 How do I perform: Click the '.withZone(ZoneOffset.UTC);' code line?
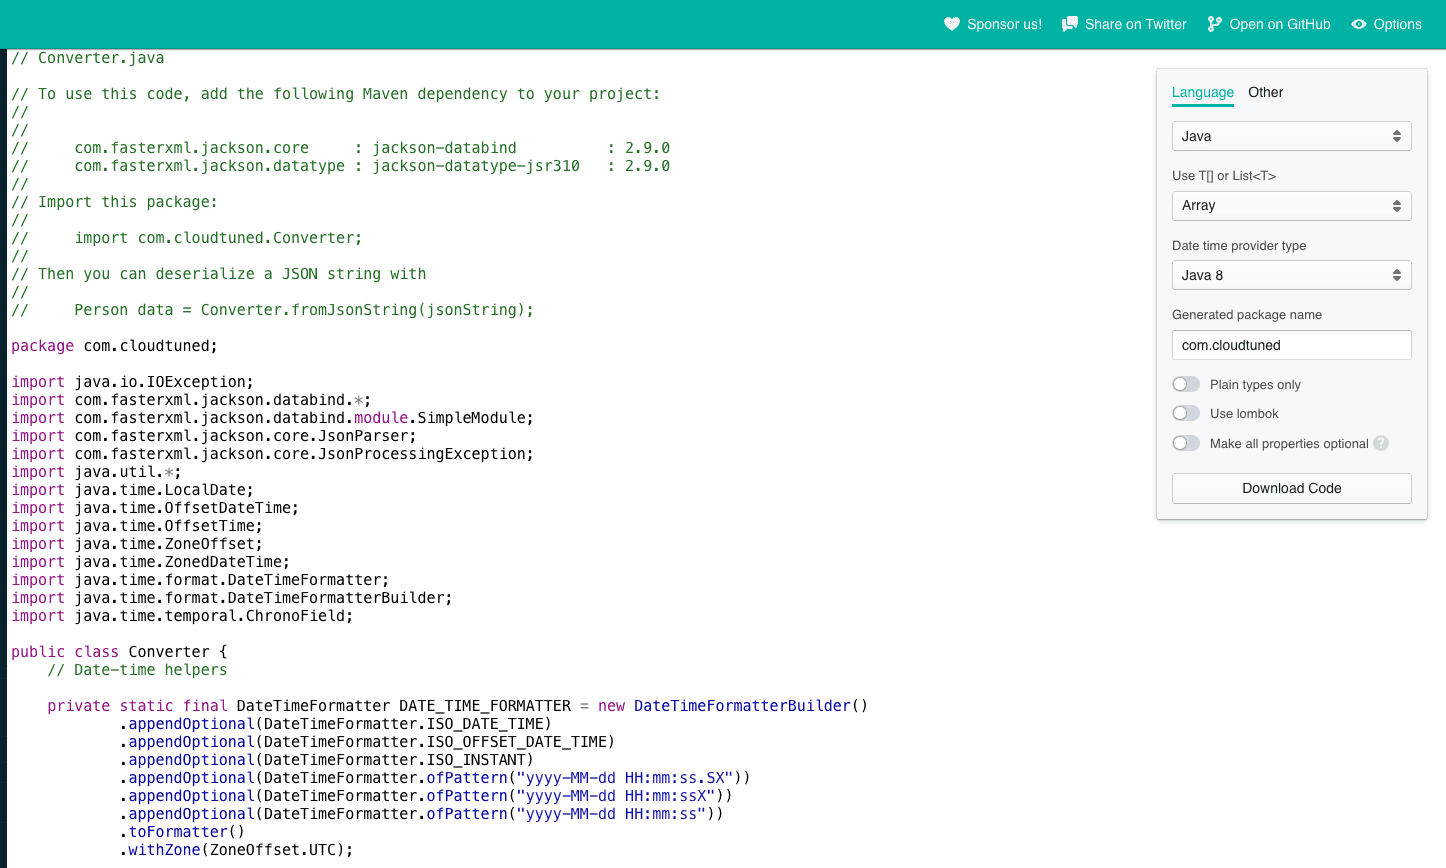coord(237,850)
